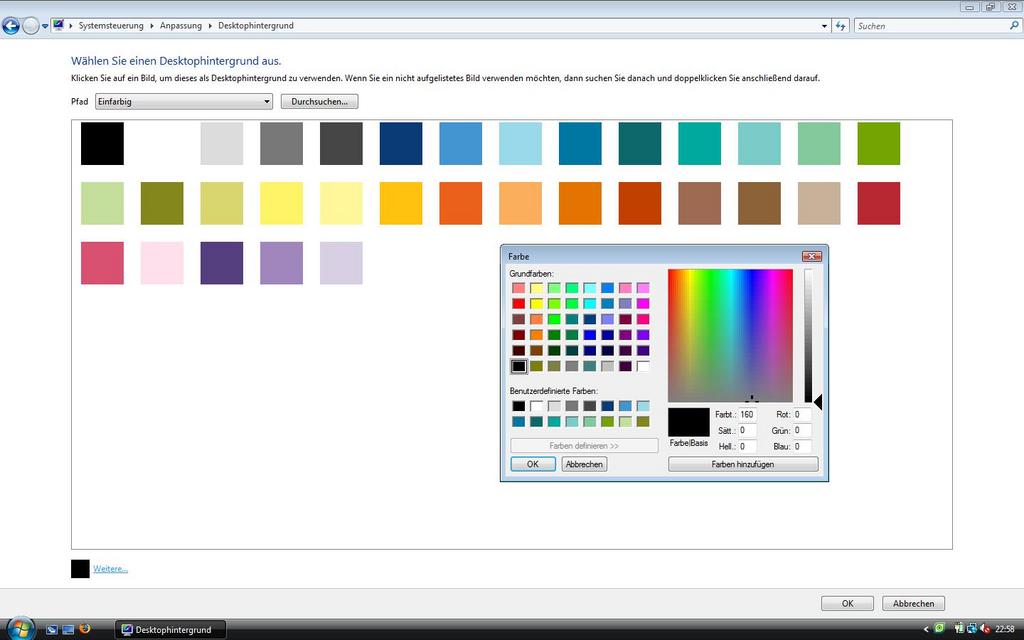The width and height of the screenshot is (1024, 640).
Task: Click the black luminance slider arrow marker
Action: coord(818,402)
